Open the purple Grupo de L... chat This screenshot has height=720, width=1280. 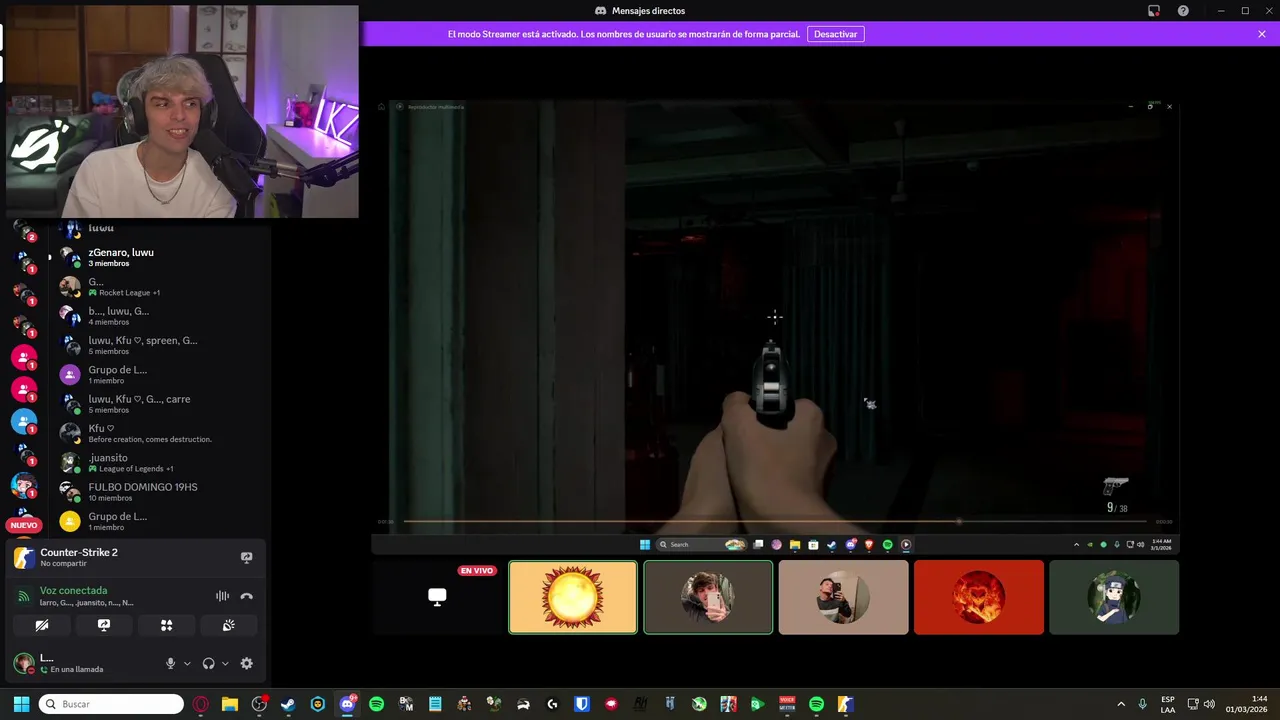pyautogui.click(x=160, y=375)
